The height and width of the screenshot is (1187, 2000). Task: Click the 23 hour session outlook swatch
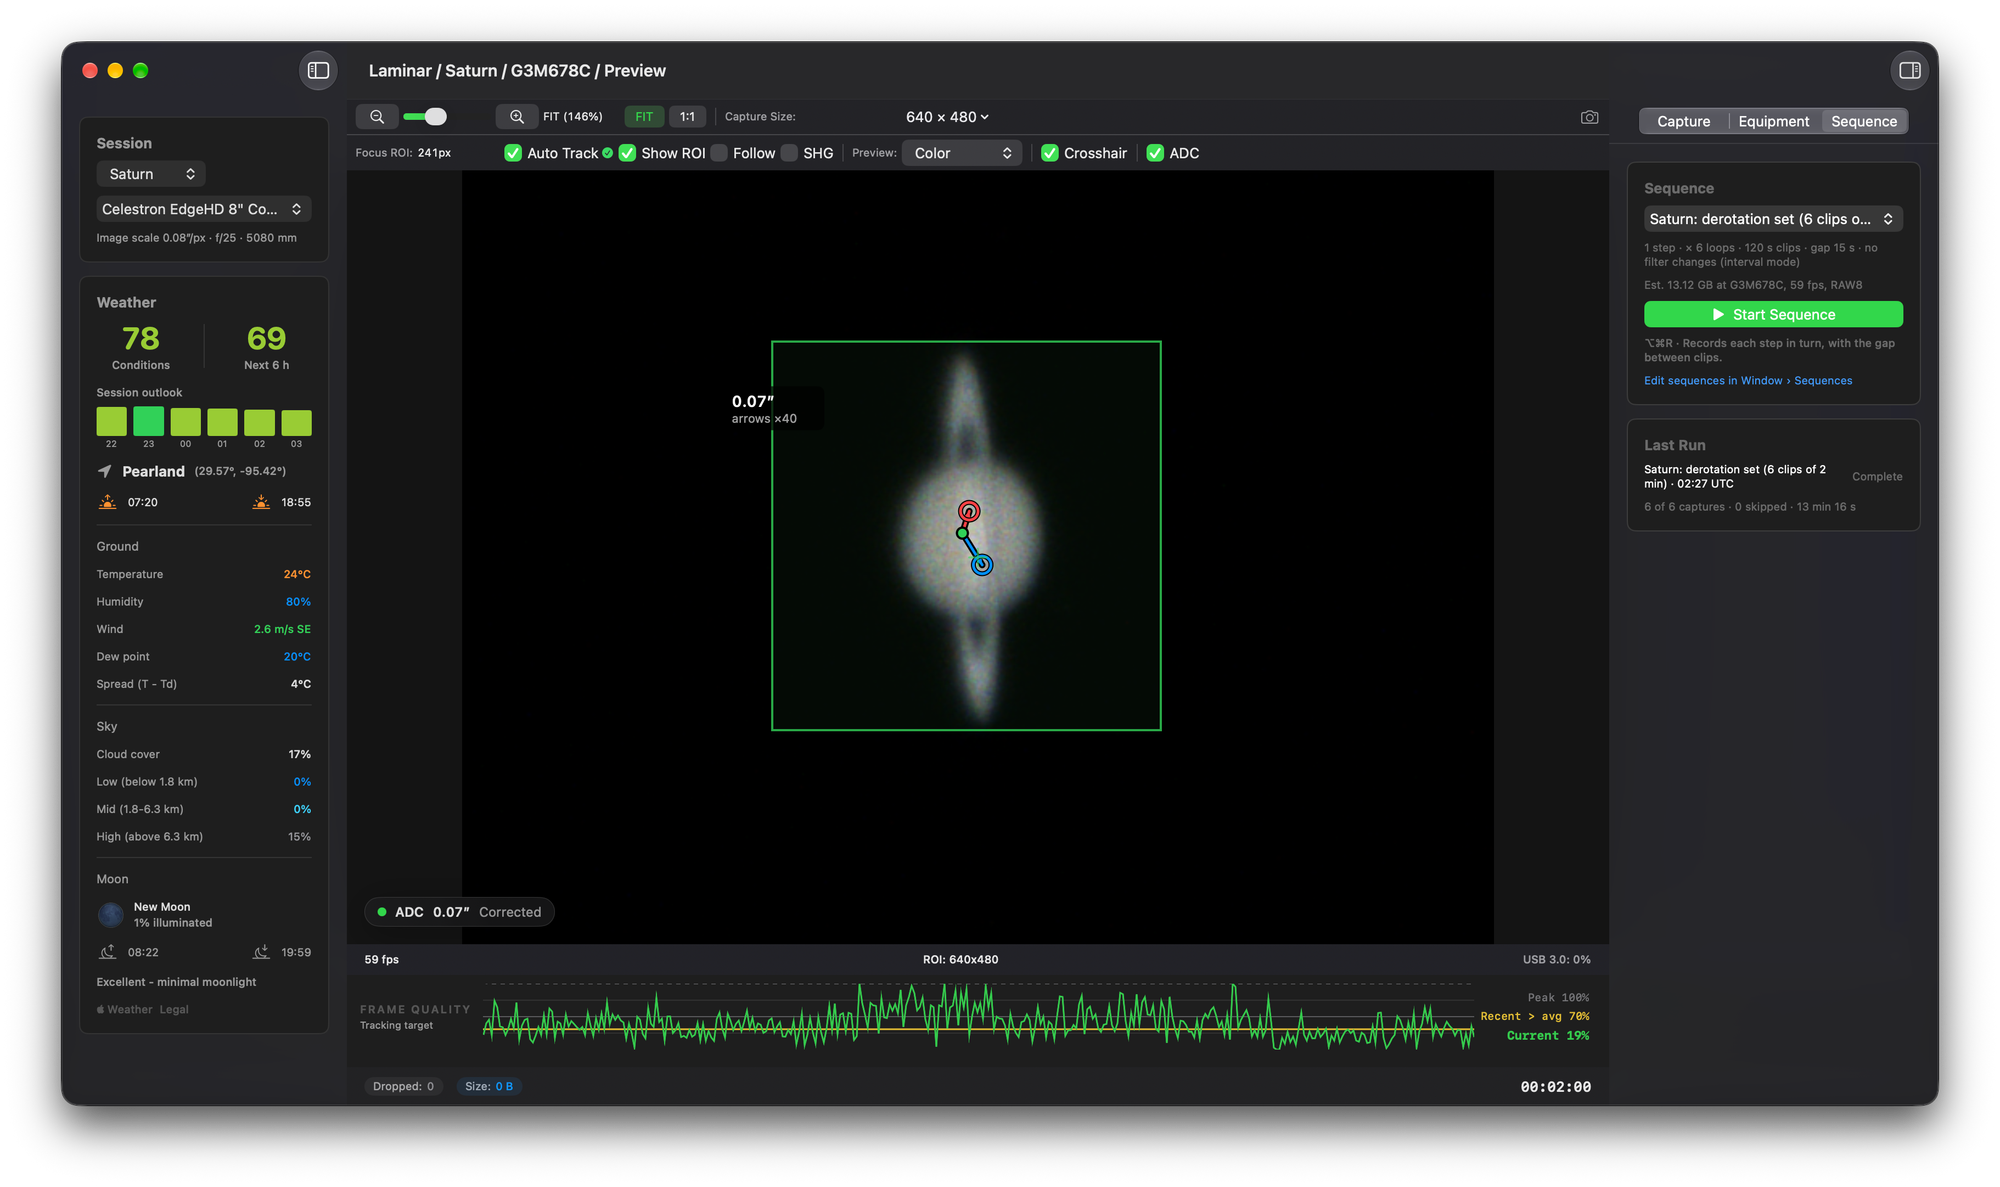pos(148,421)
